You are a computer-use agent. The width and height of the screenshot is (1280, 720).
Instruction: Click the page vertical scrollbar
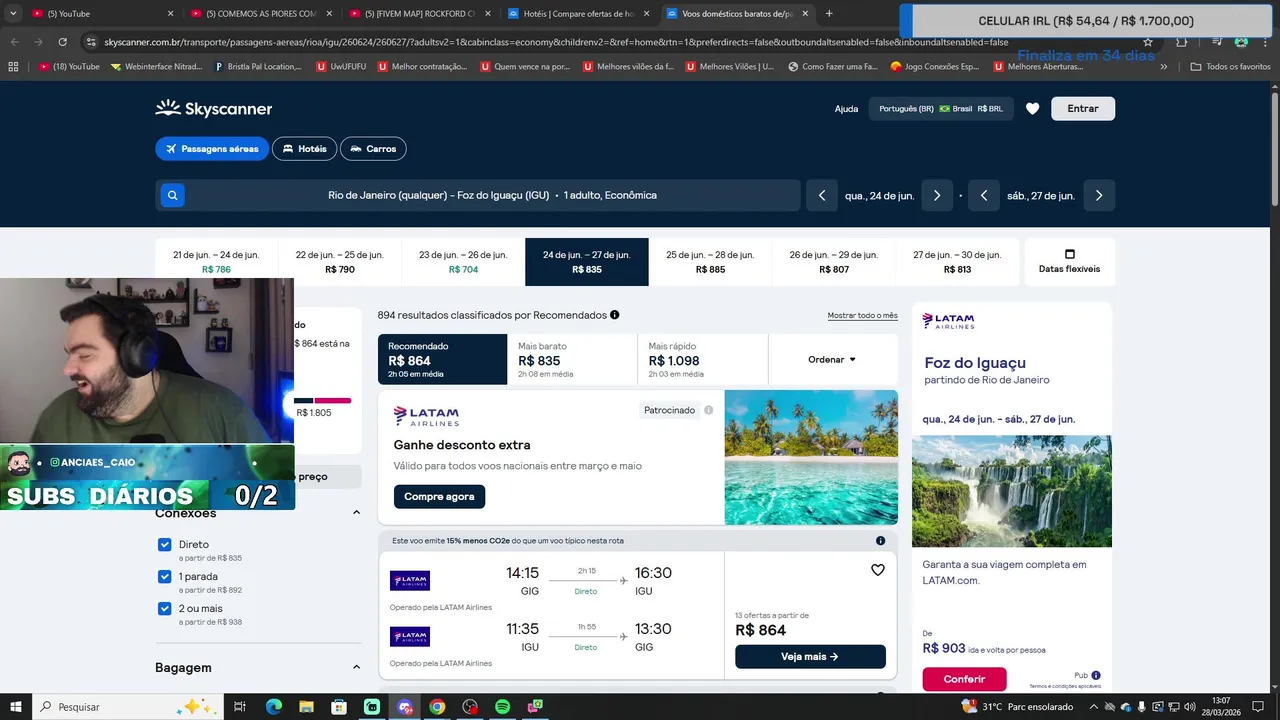coord(1274,150)
